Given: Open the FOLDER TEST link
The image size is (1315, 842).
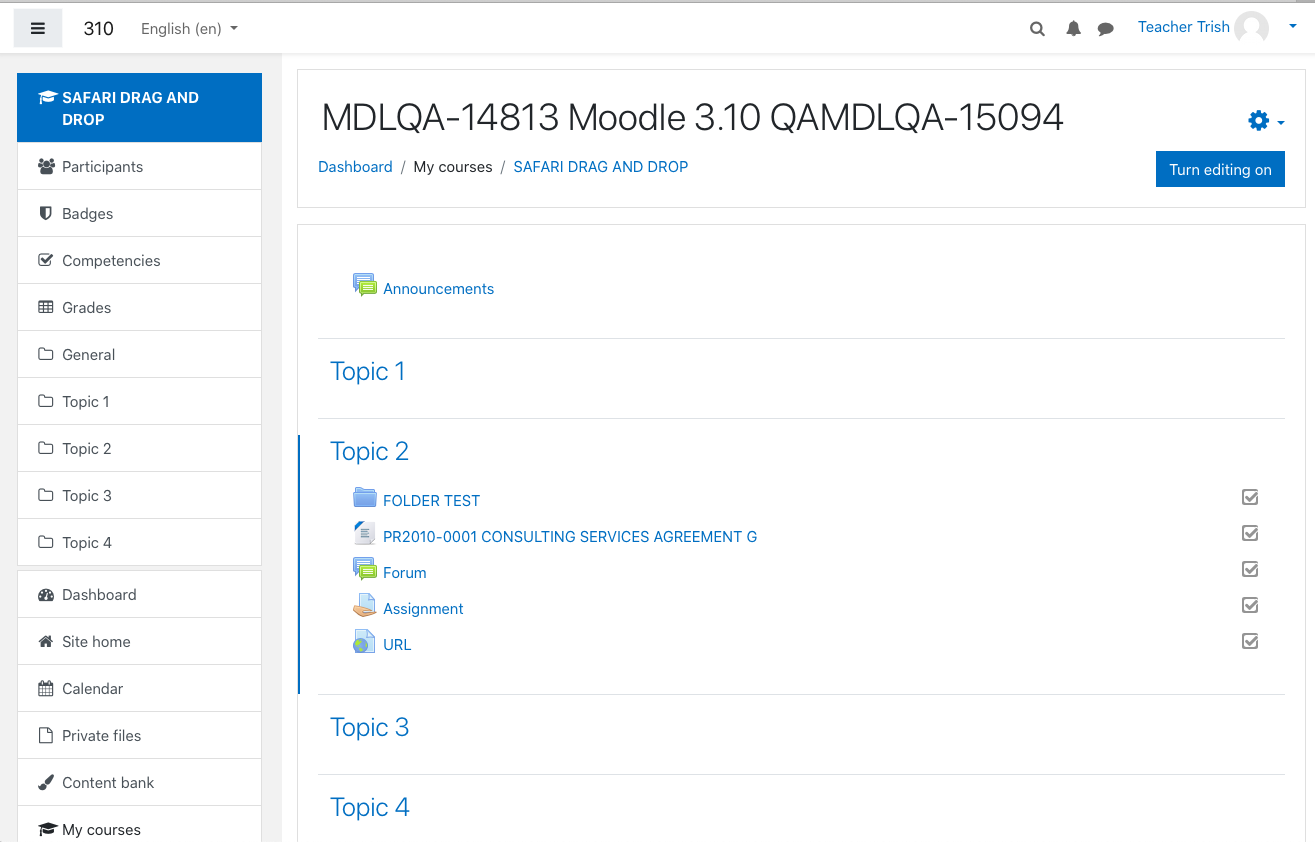Looking at the screenshot, I should pos(431,500).
